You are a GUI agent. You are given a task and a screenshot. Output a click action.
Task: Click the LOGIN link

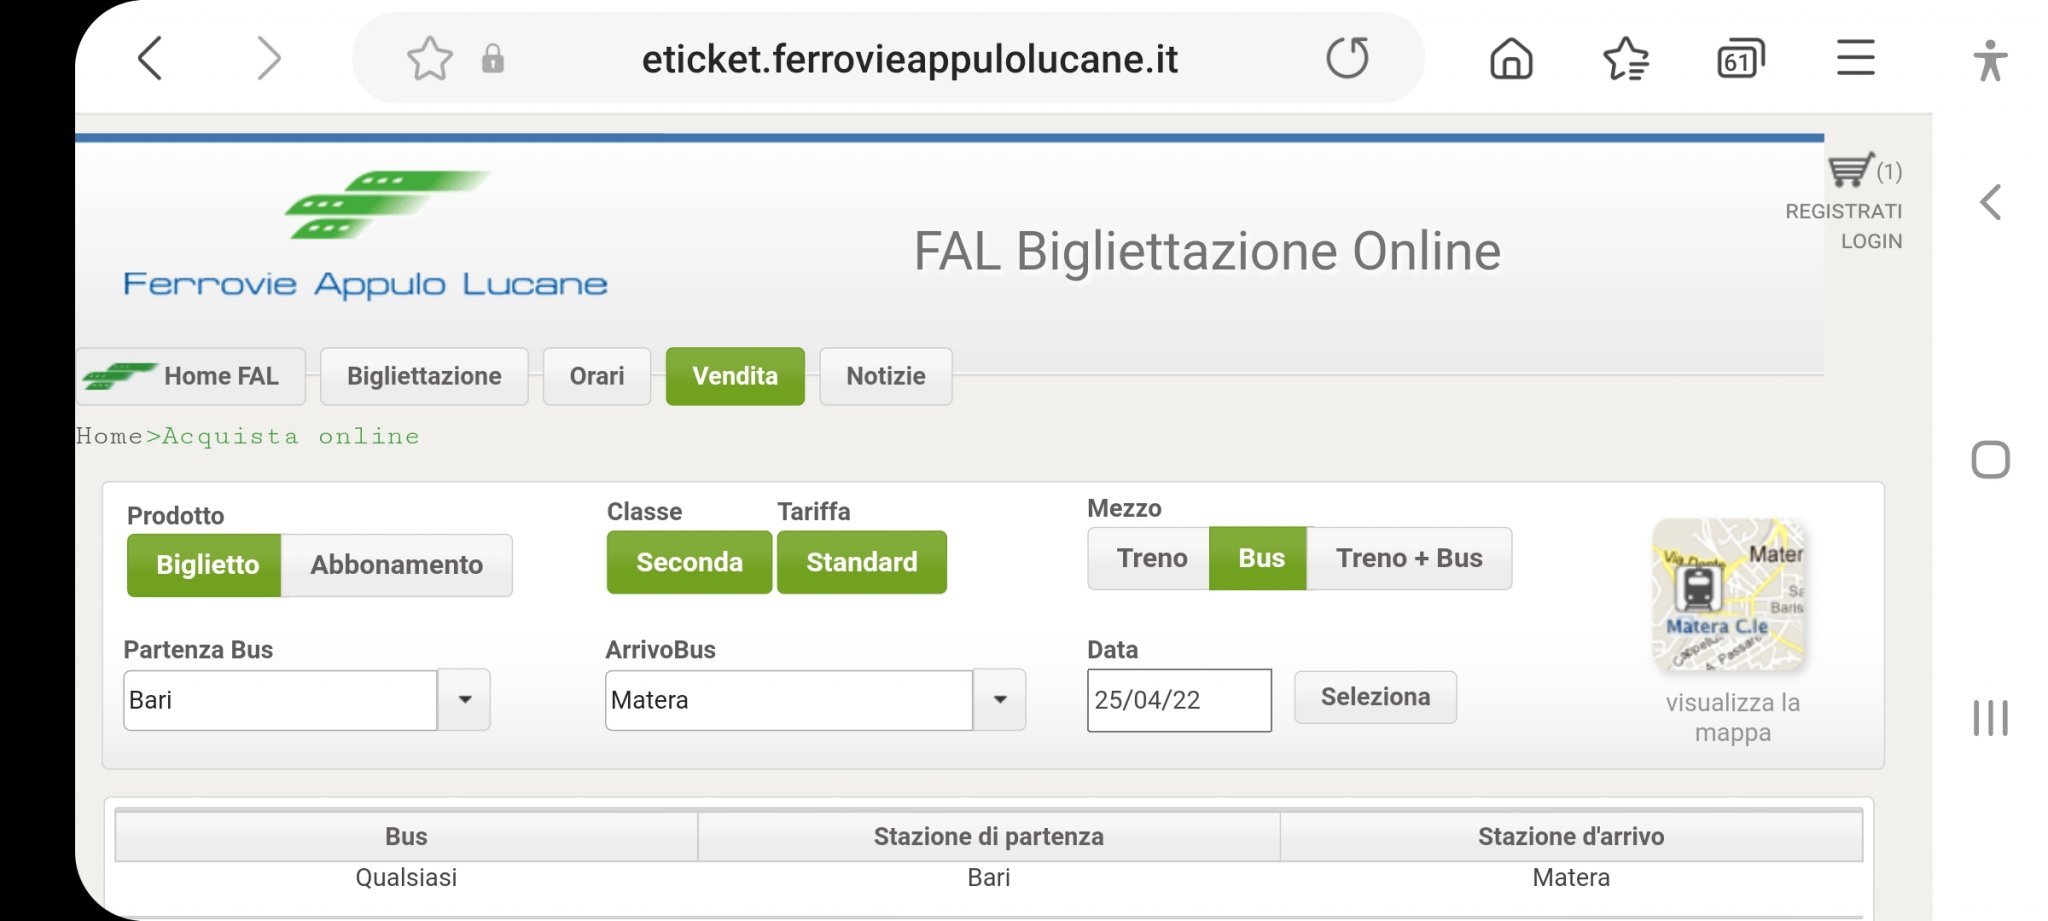pyautogui.click(x=1870, y=241)
